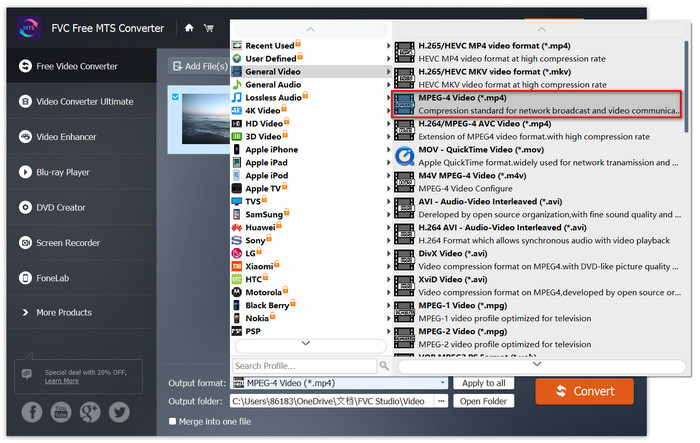Image resolution: width=700 pixels, height=443 pixels.
Task: Choose XviD Video (*.avi) format
Action: (x=538, y=286)
